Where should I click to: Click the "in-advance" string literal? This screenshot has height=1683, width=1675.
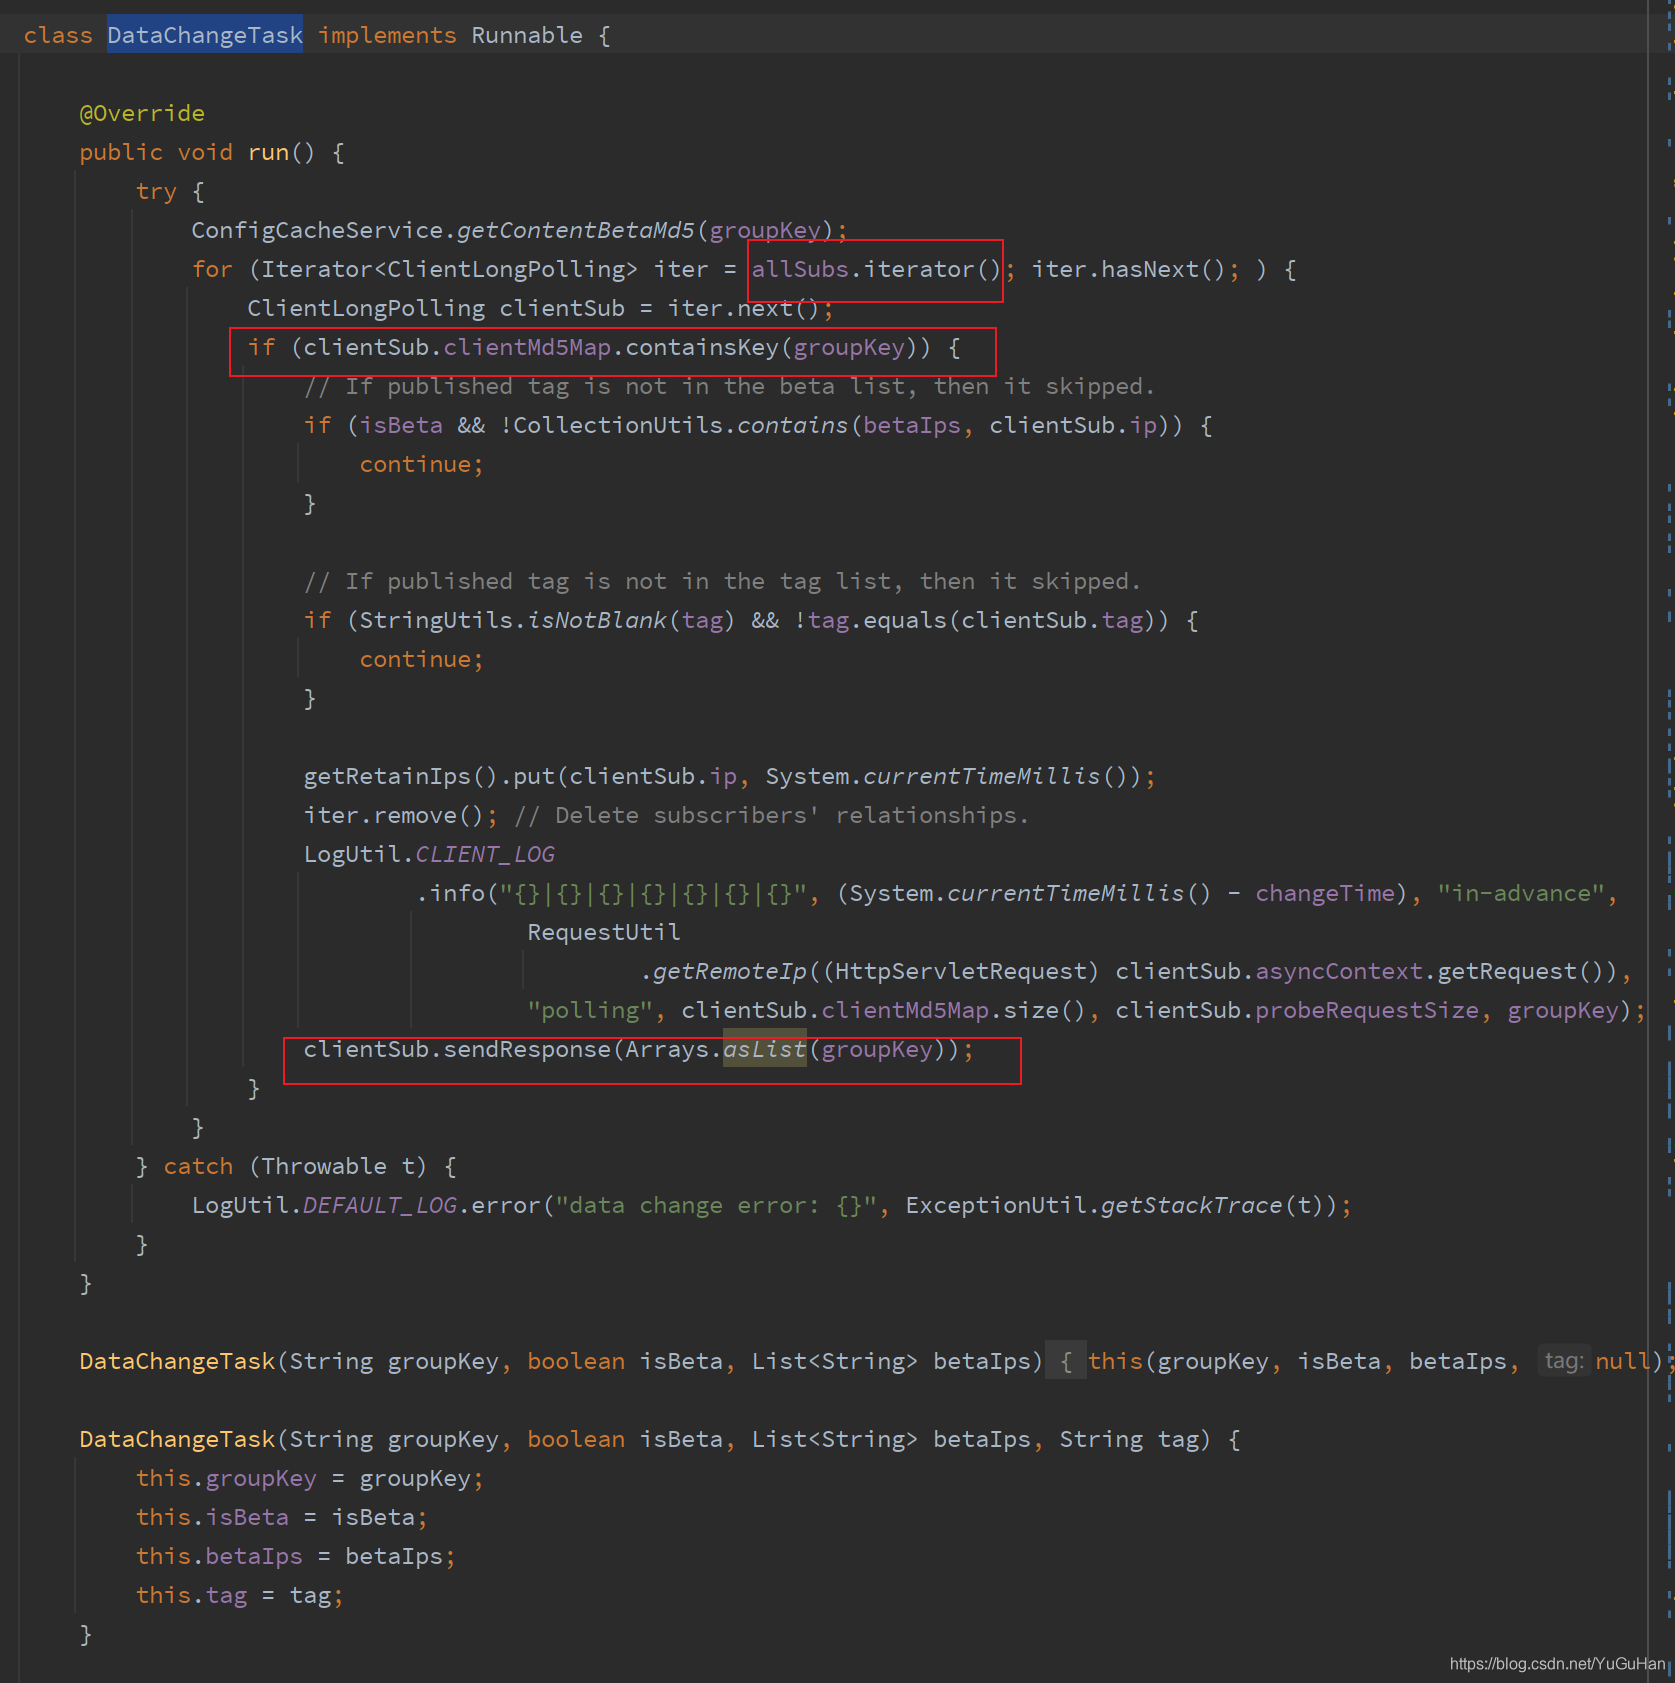coord(1520,893)
